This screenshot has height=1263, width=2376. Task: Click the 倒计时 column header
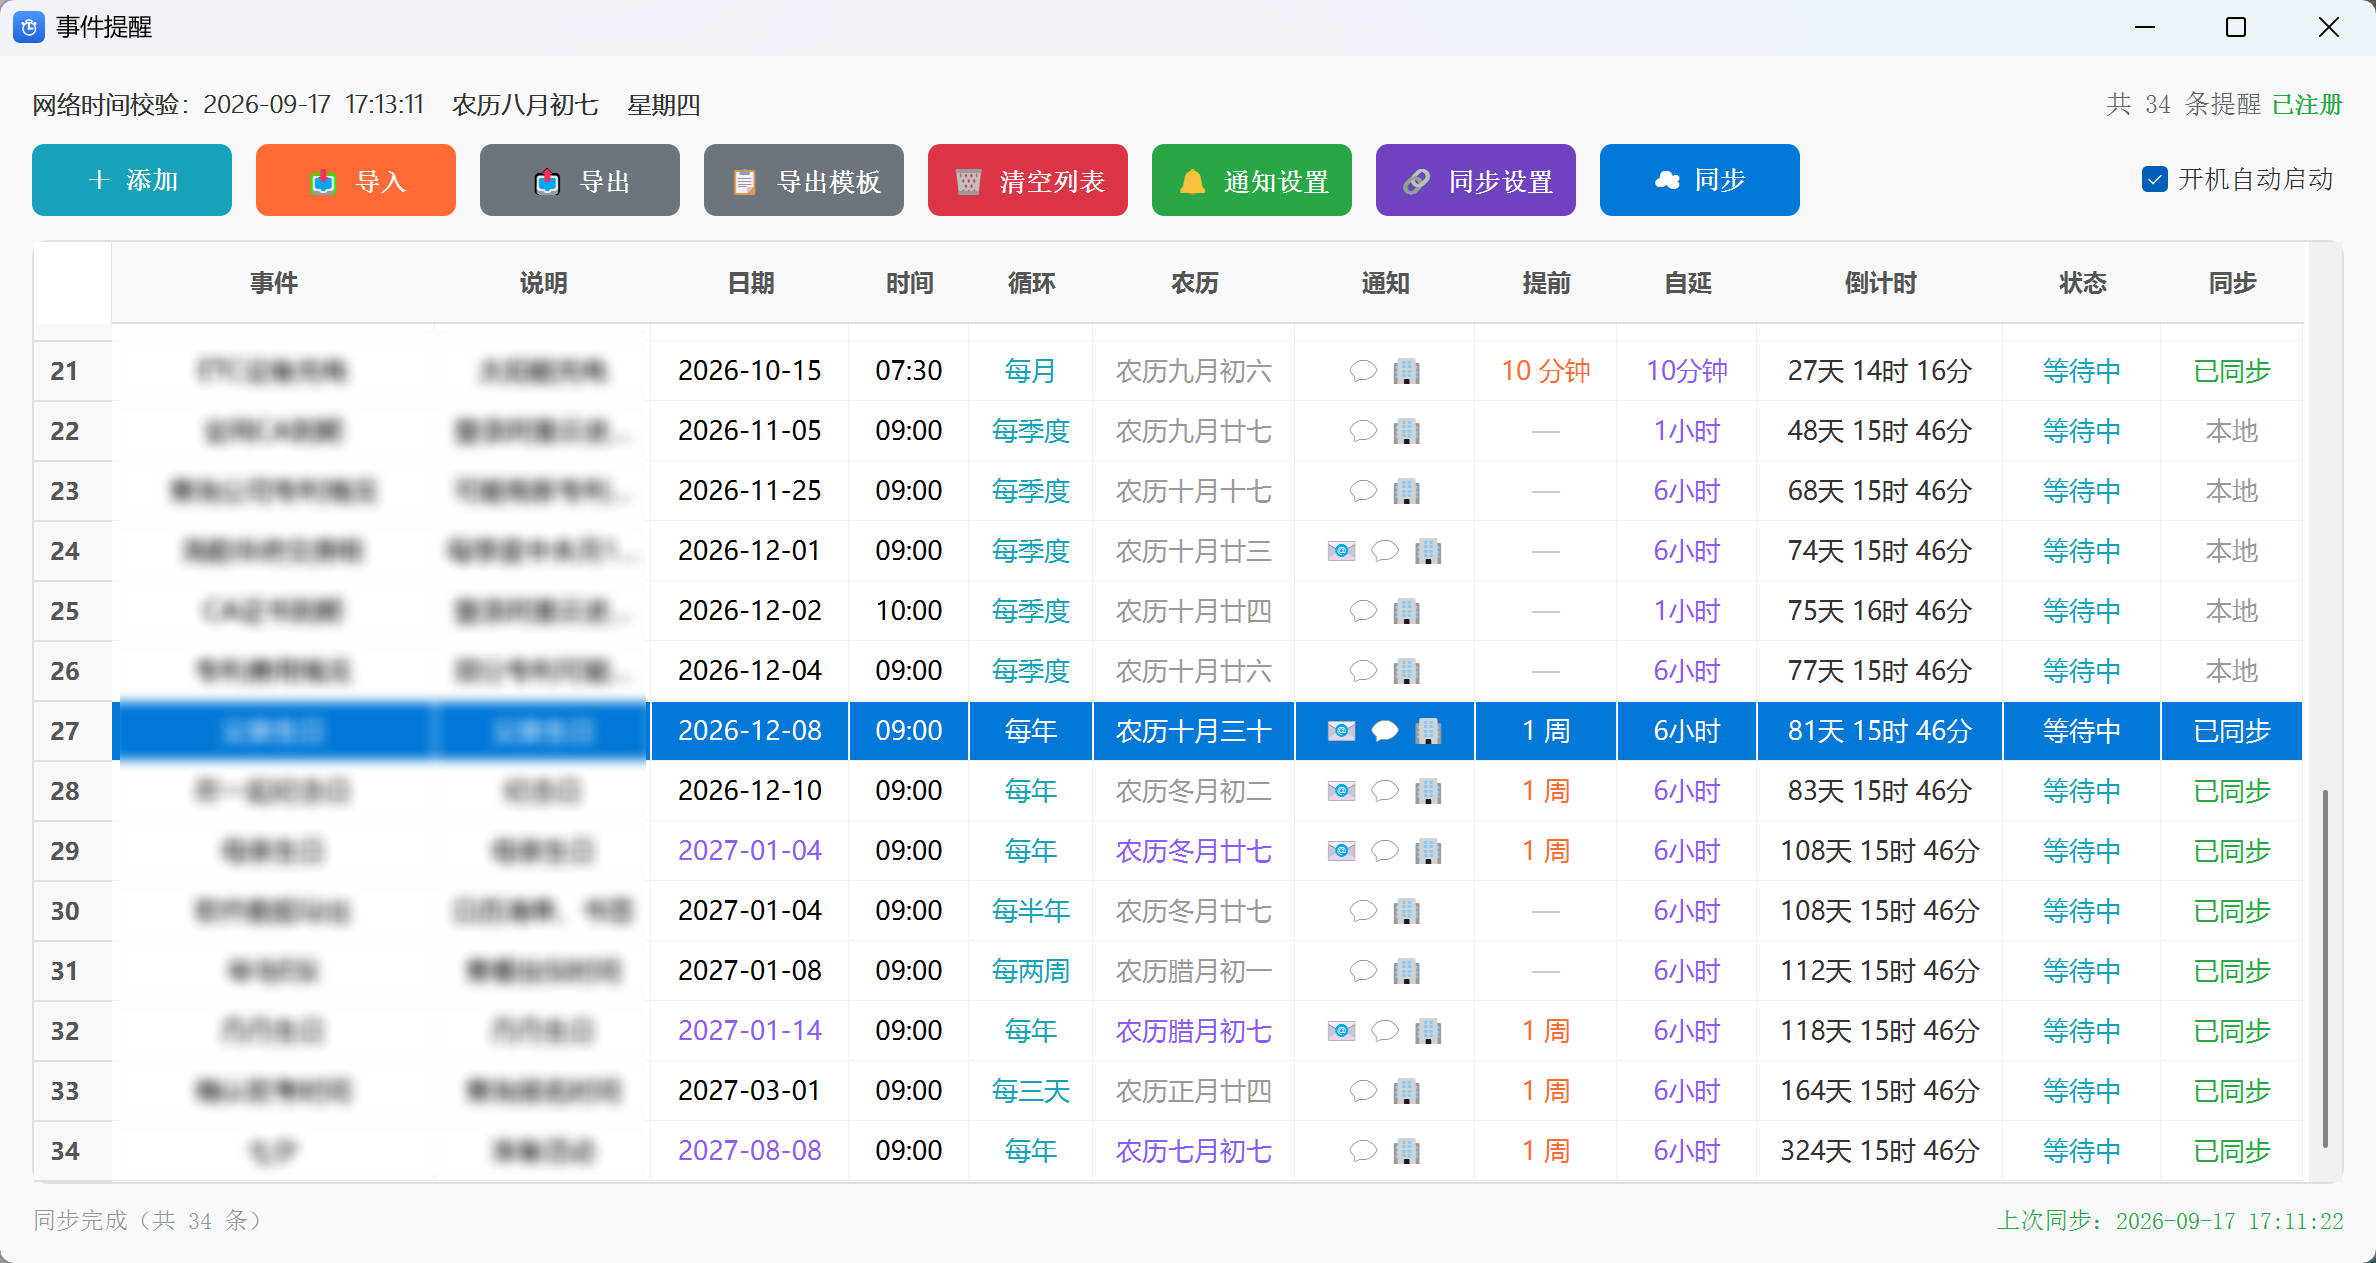1880,283
